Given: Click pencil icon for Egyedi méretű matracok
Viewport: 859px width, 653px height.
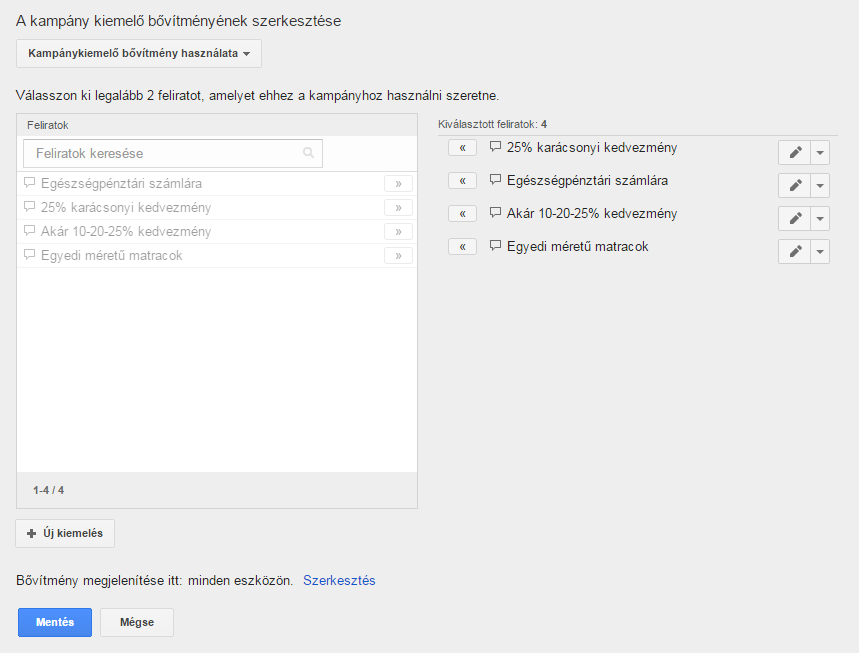Looking at the screenshot, I should pos(794,251).
